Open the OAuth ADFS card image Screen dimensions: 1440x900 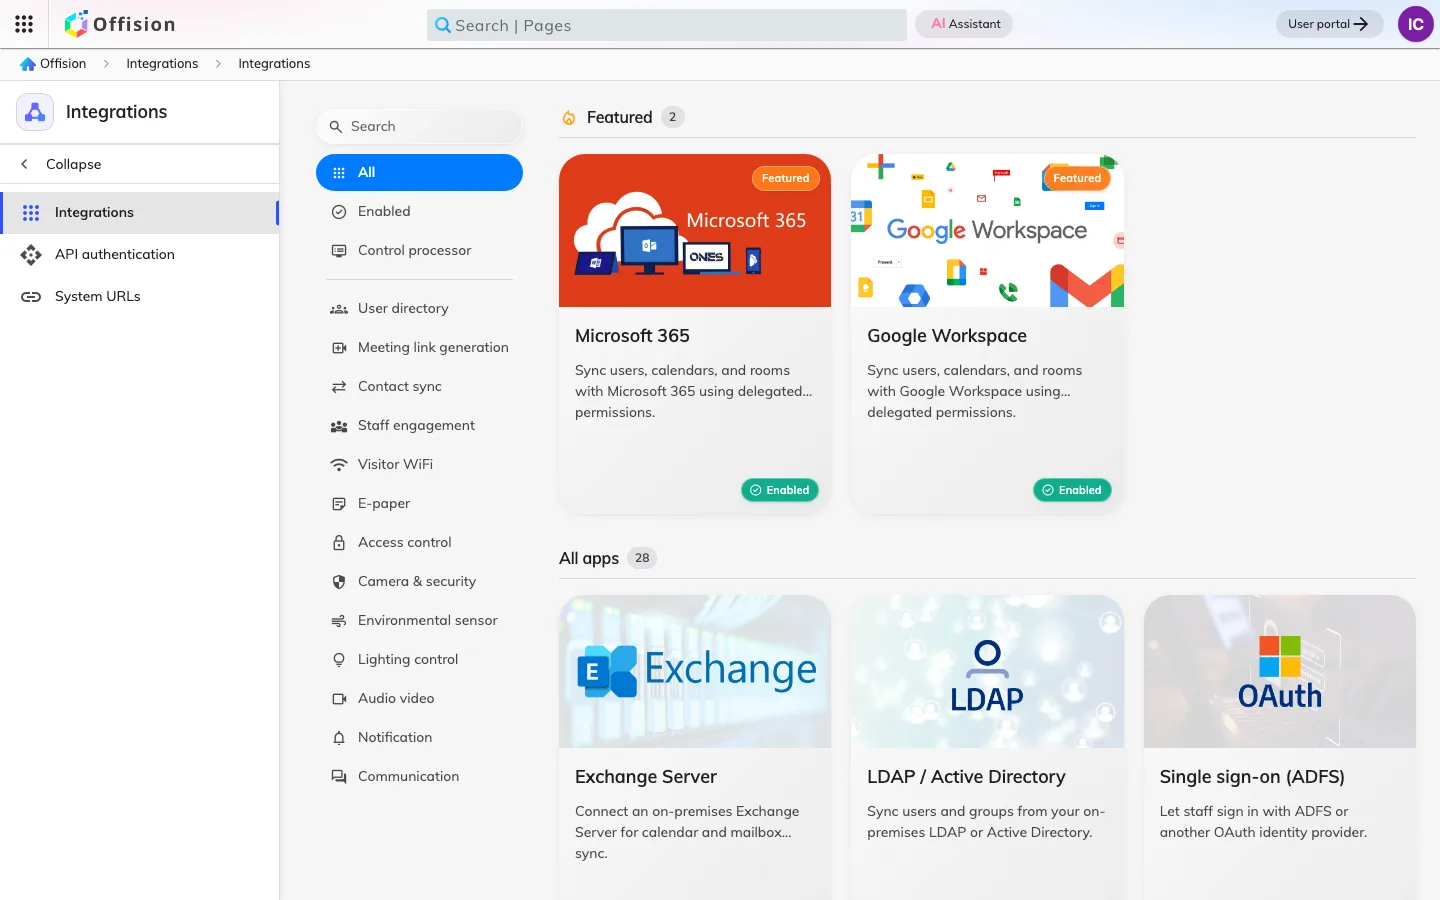point(1280,671)
